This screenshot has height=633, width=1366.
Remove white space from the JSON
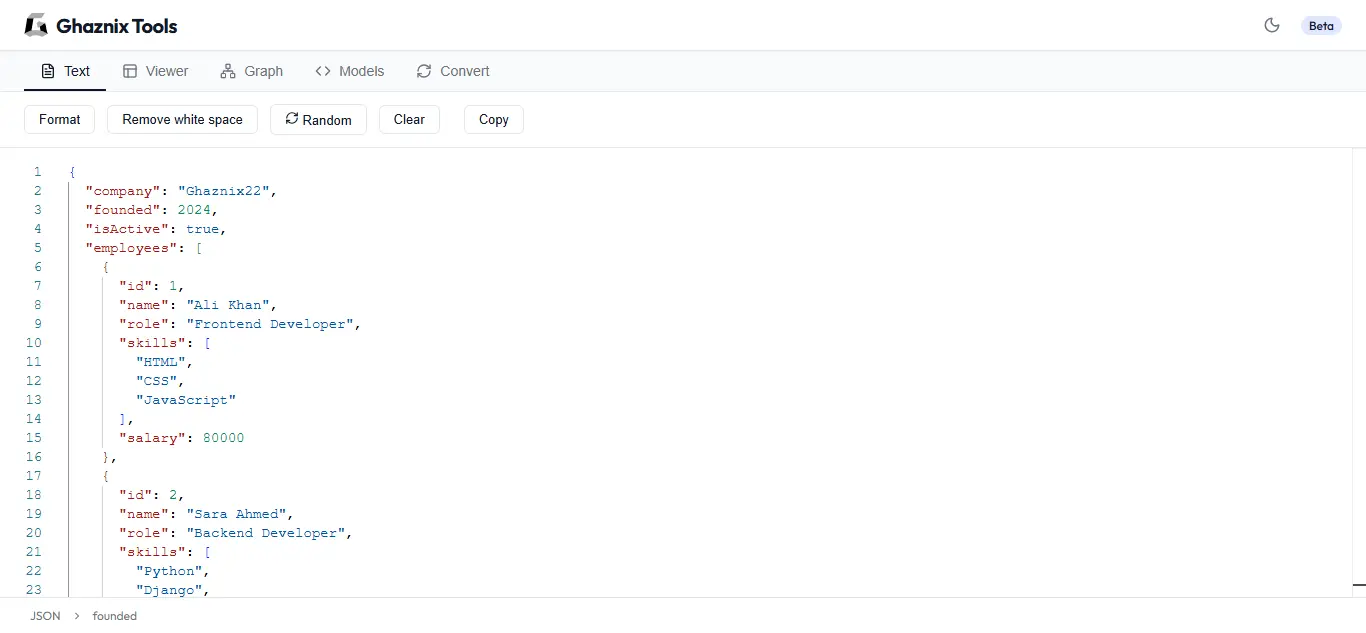(182, 119)
